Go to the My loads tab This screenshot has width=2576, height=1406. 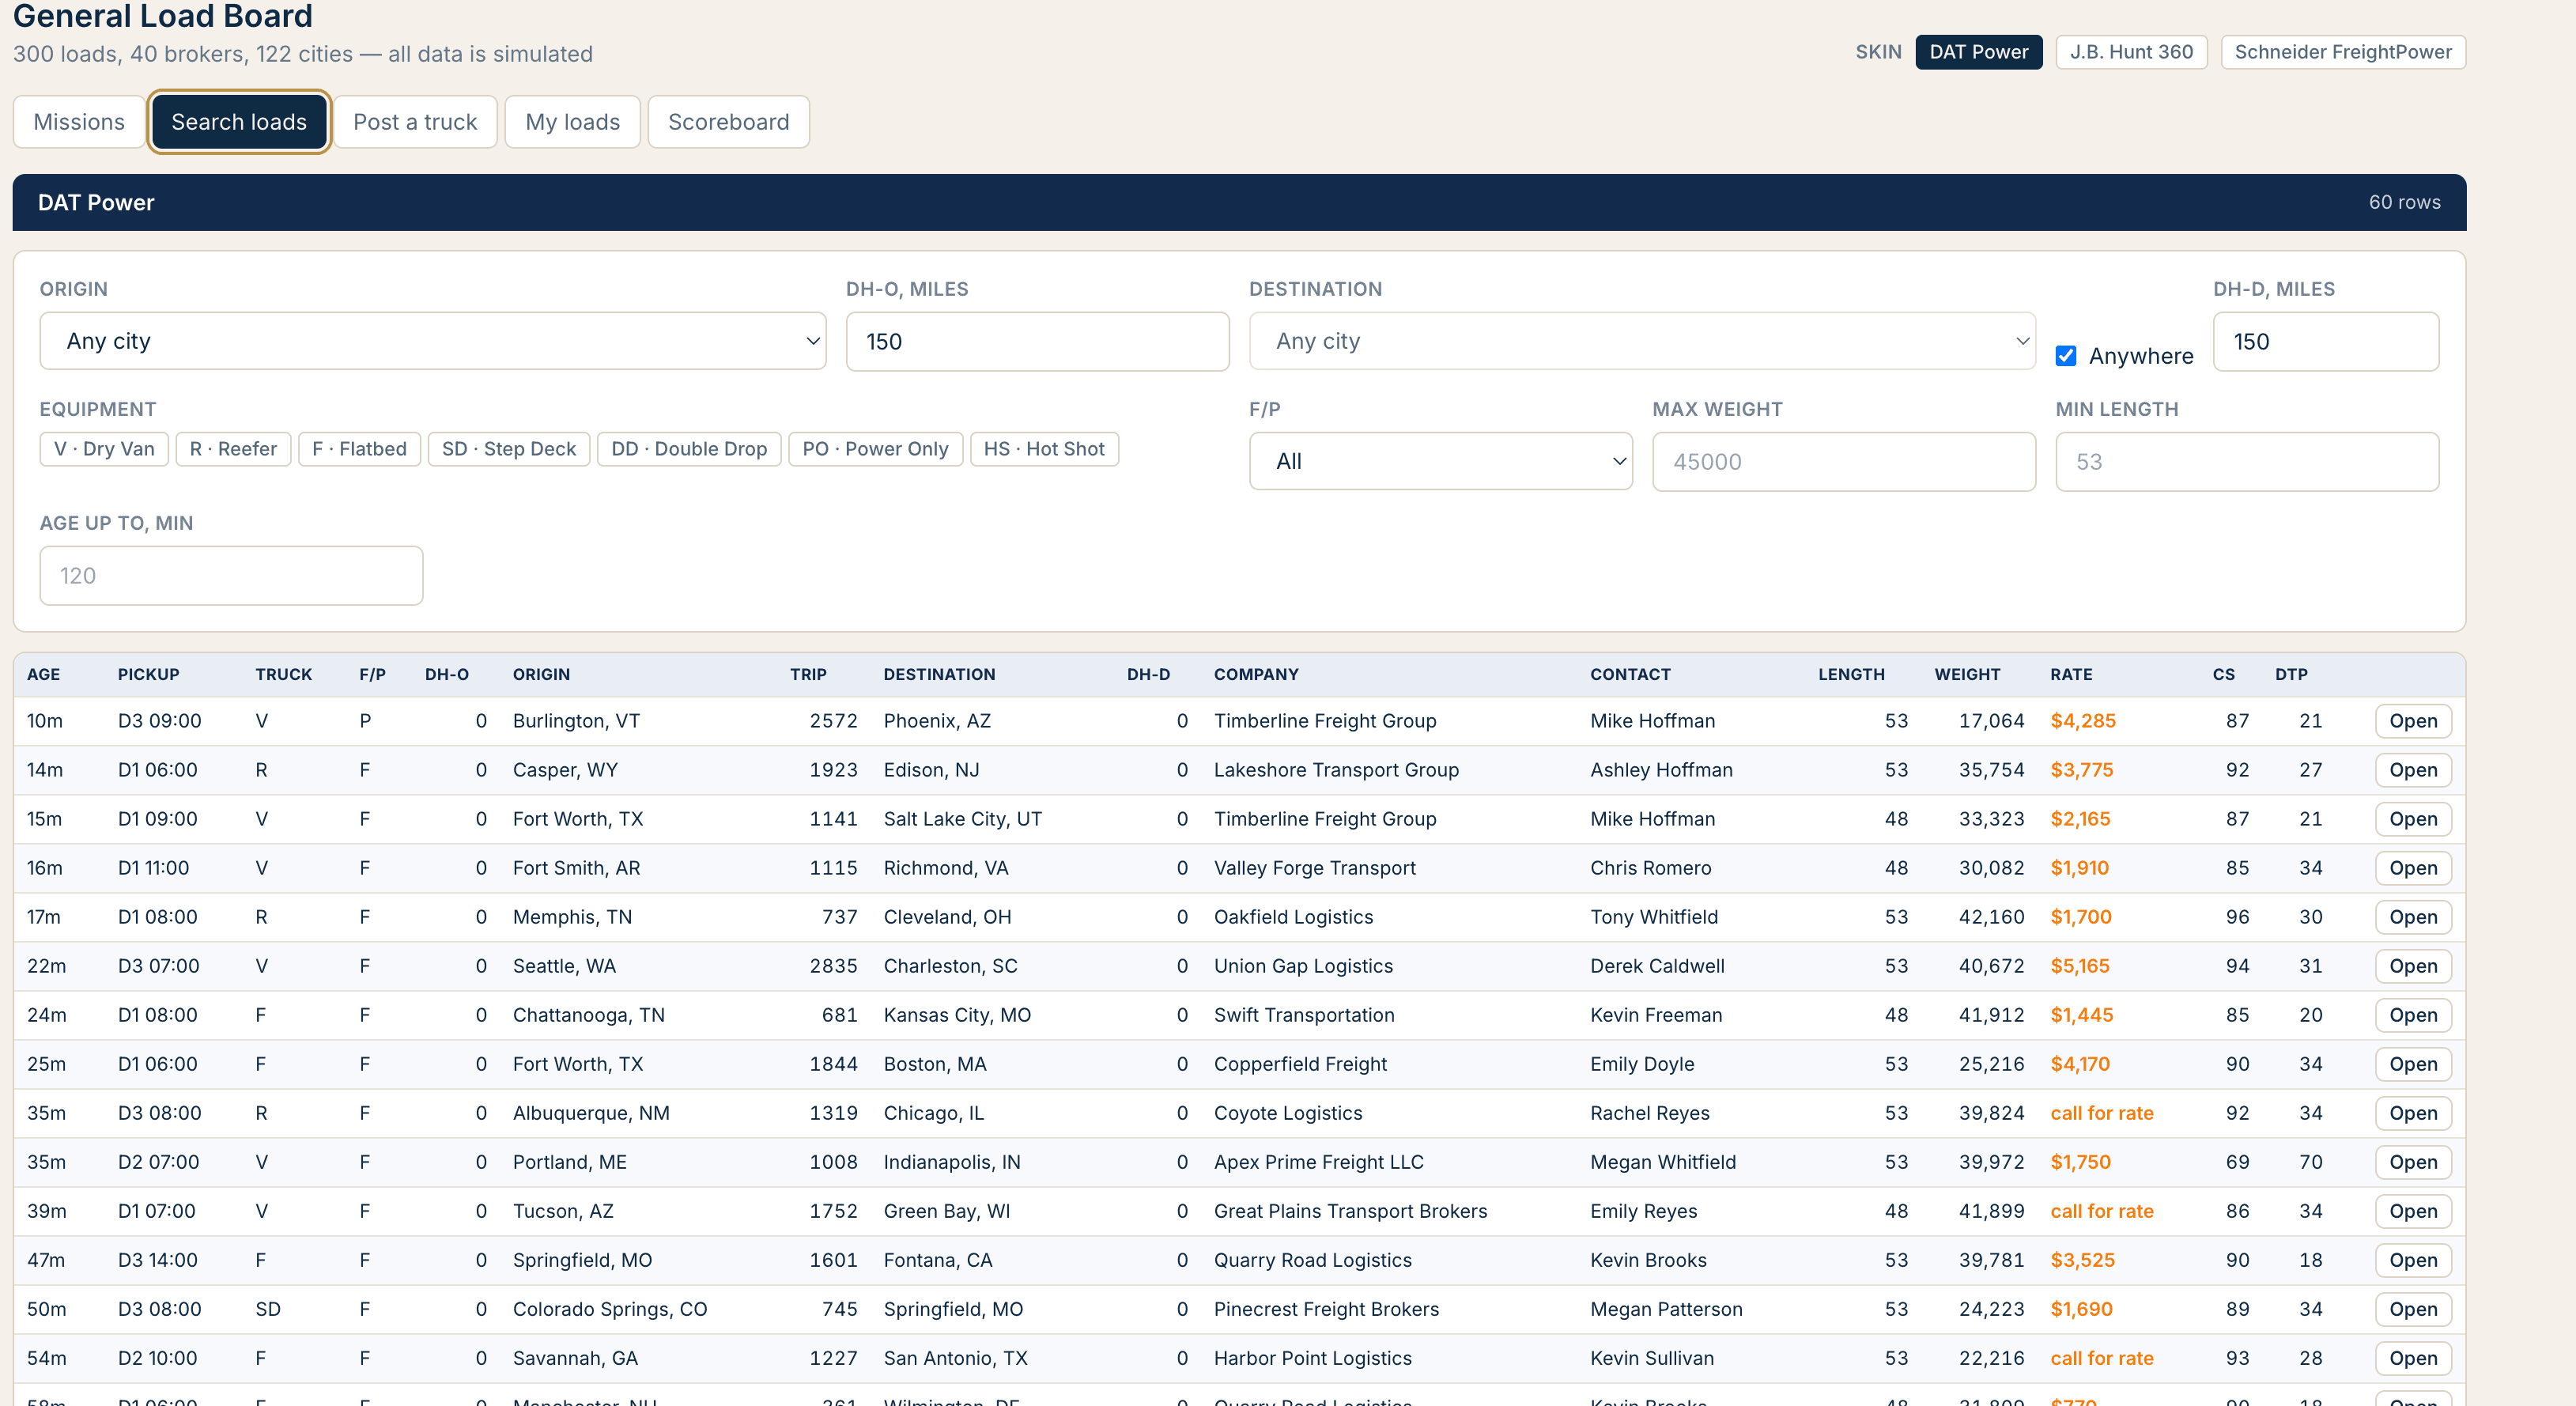pos(572,122)
